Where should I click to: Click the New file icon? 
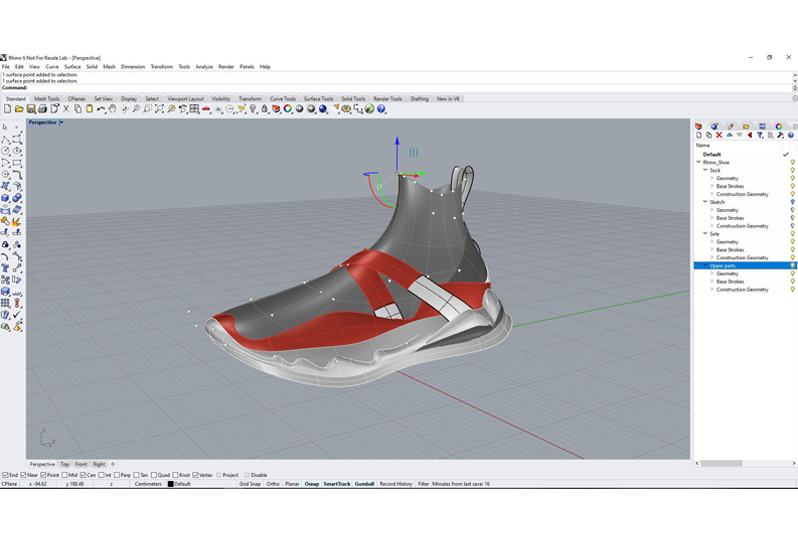point(7,109)
